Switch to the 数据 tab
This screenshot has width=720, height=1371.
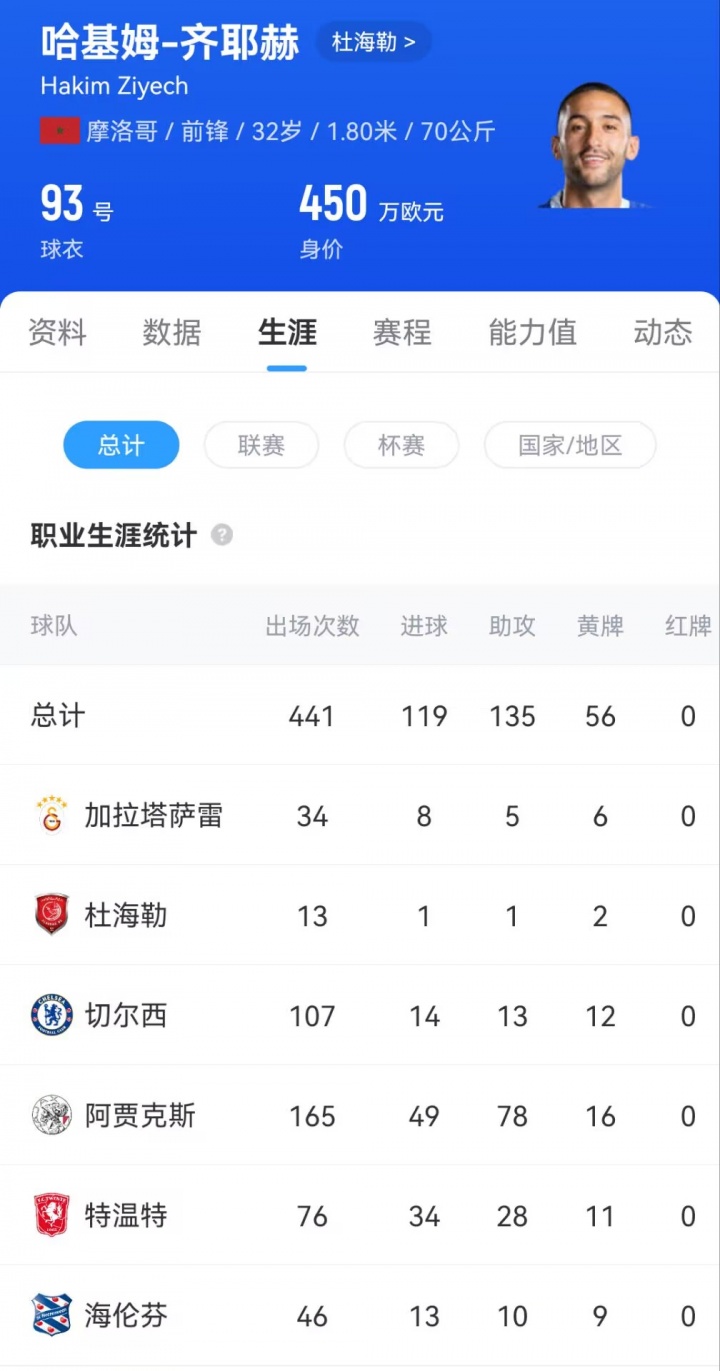[172, 332]
